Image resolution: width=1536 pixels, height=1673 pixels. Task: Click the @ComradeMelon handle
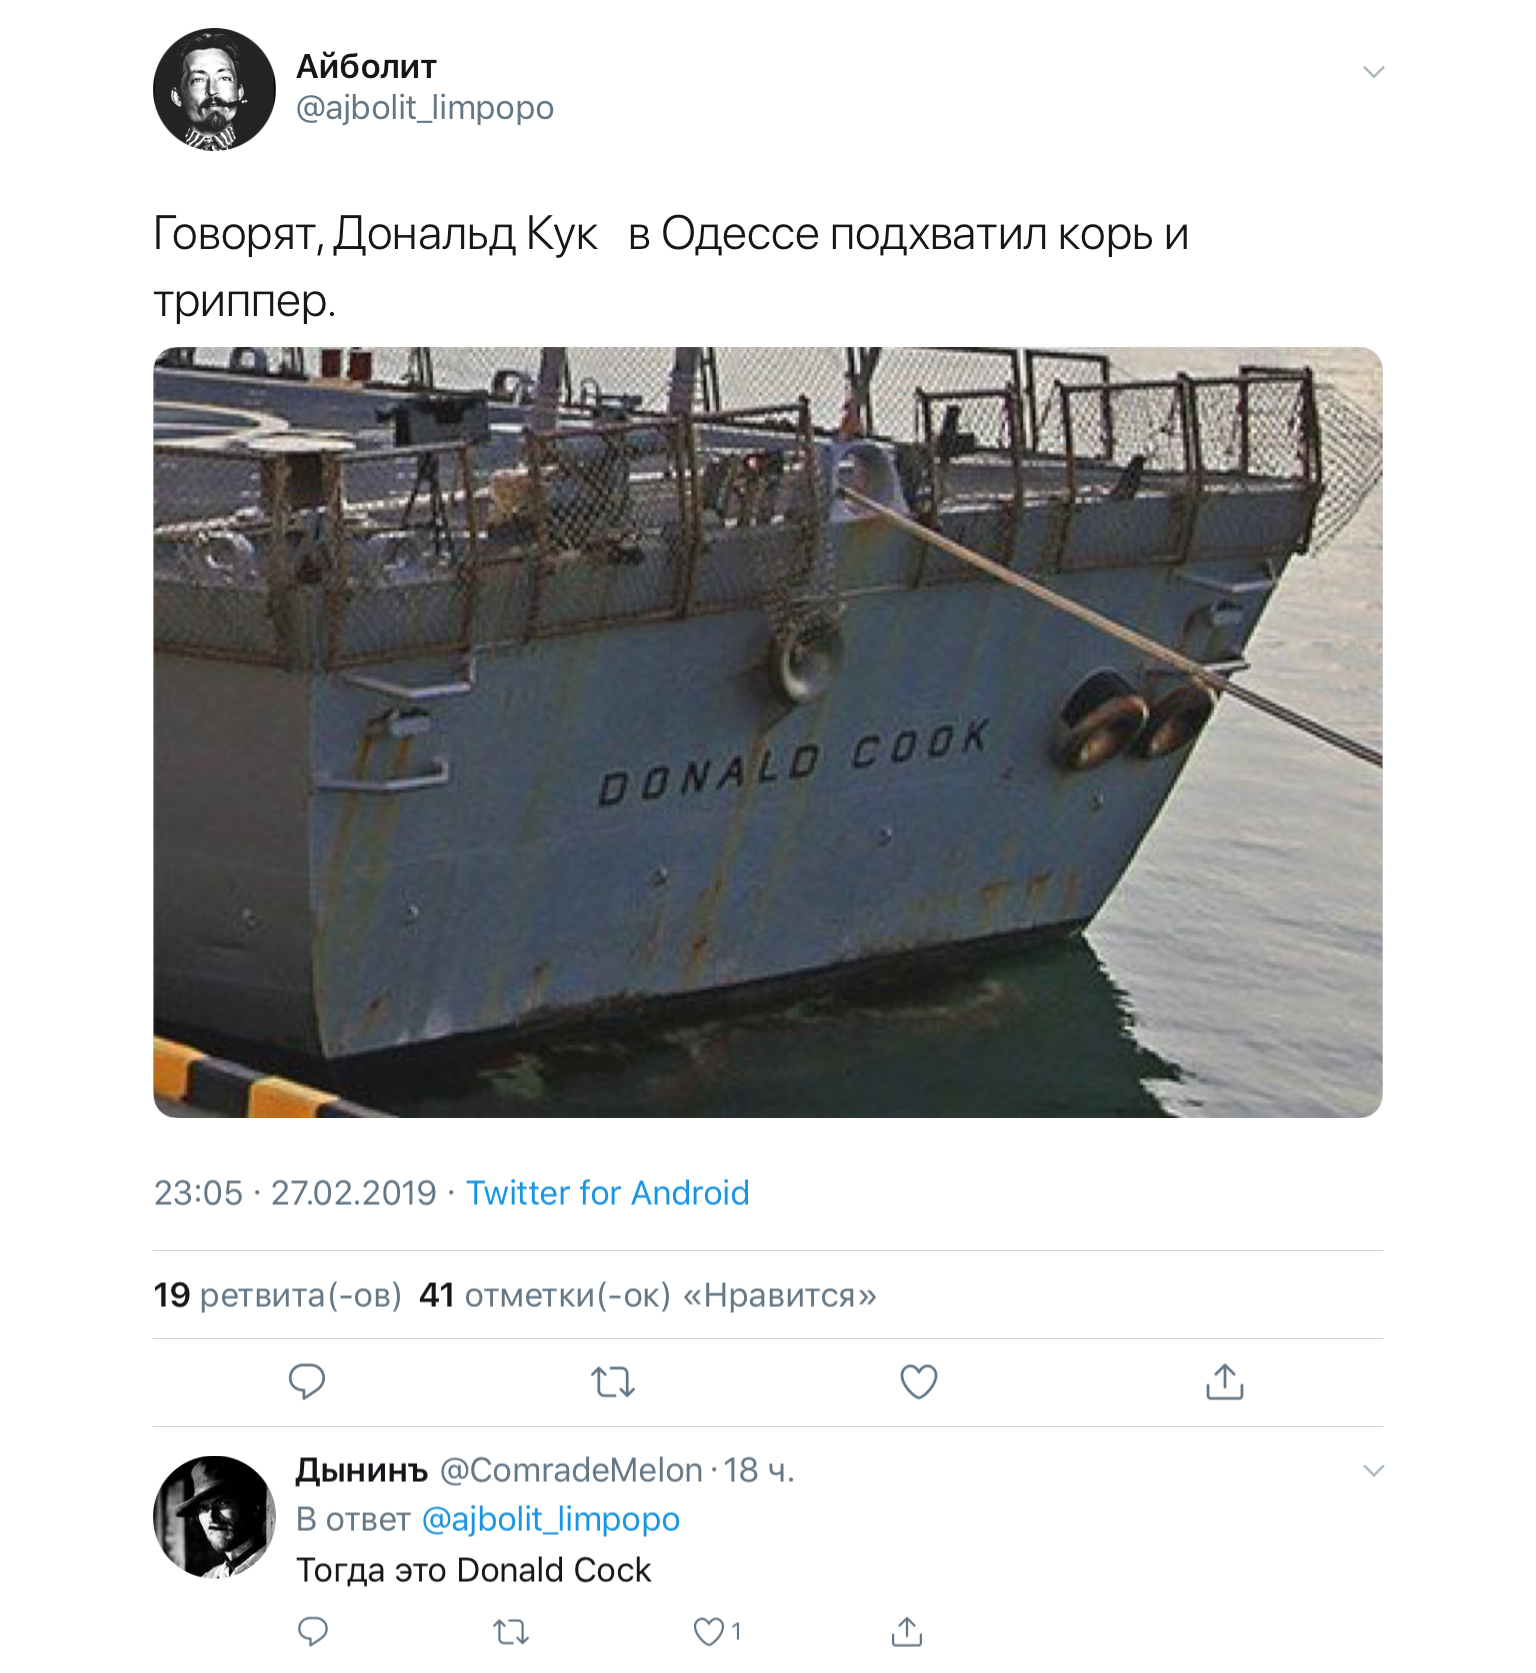pyautogui.click(x=571, y=1470)
